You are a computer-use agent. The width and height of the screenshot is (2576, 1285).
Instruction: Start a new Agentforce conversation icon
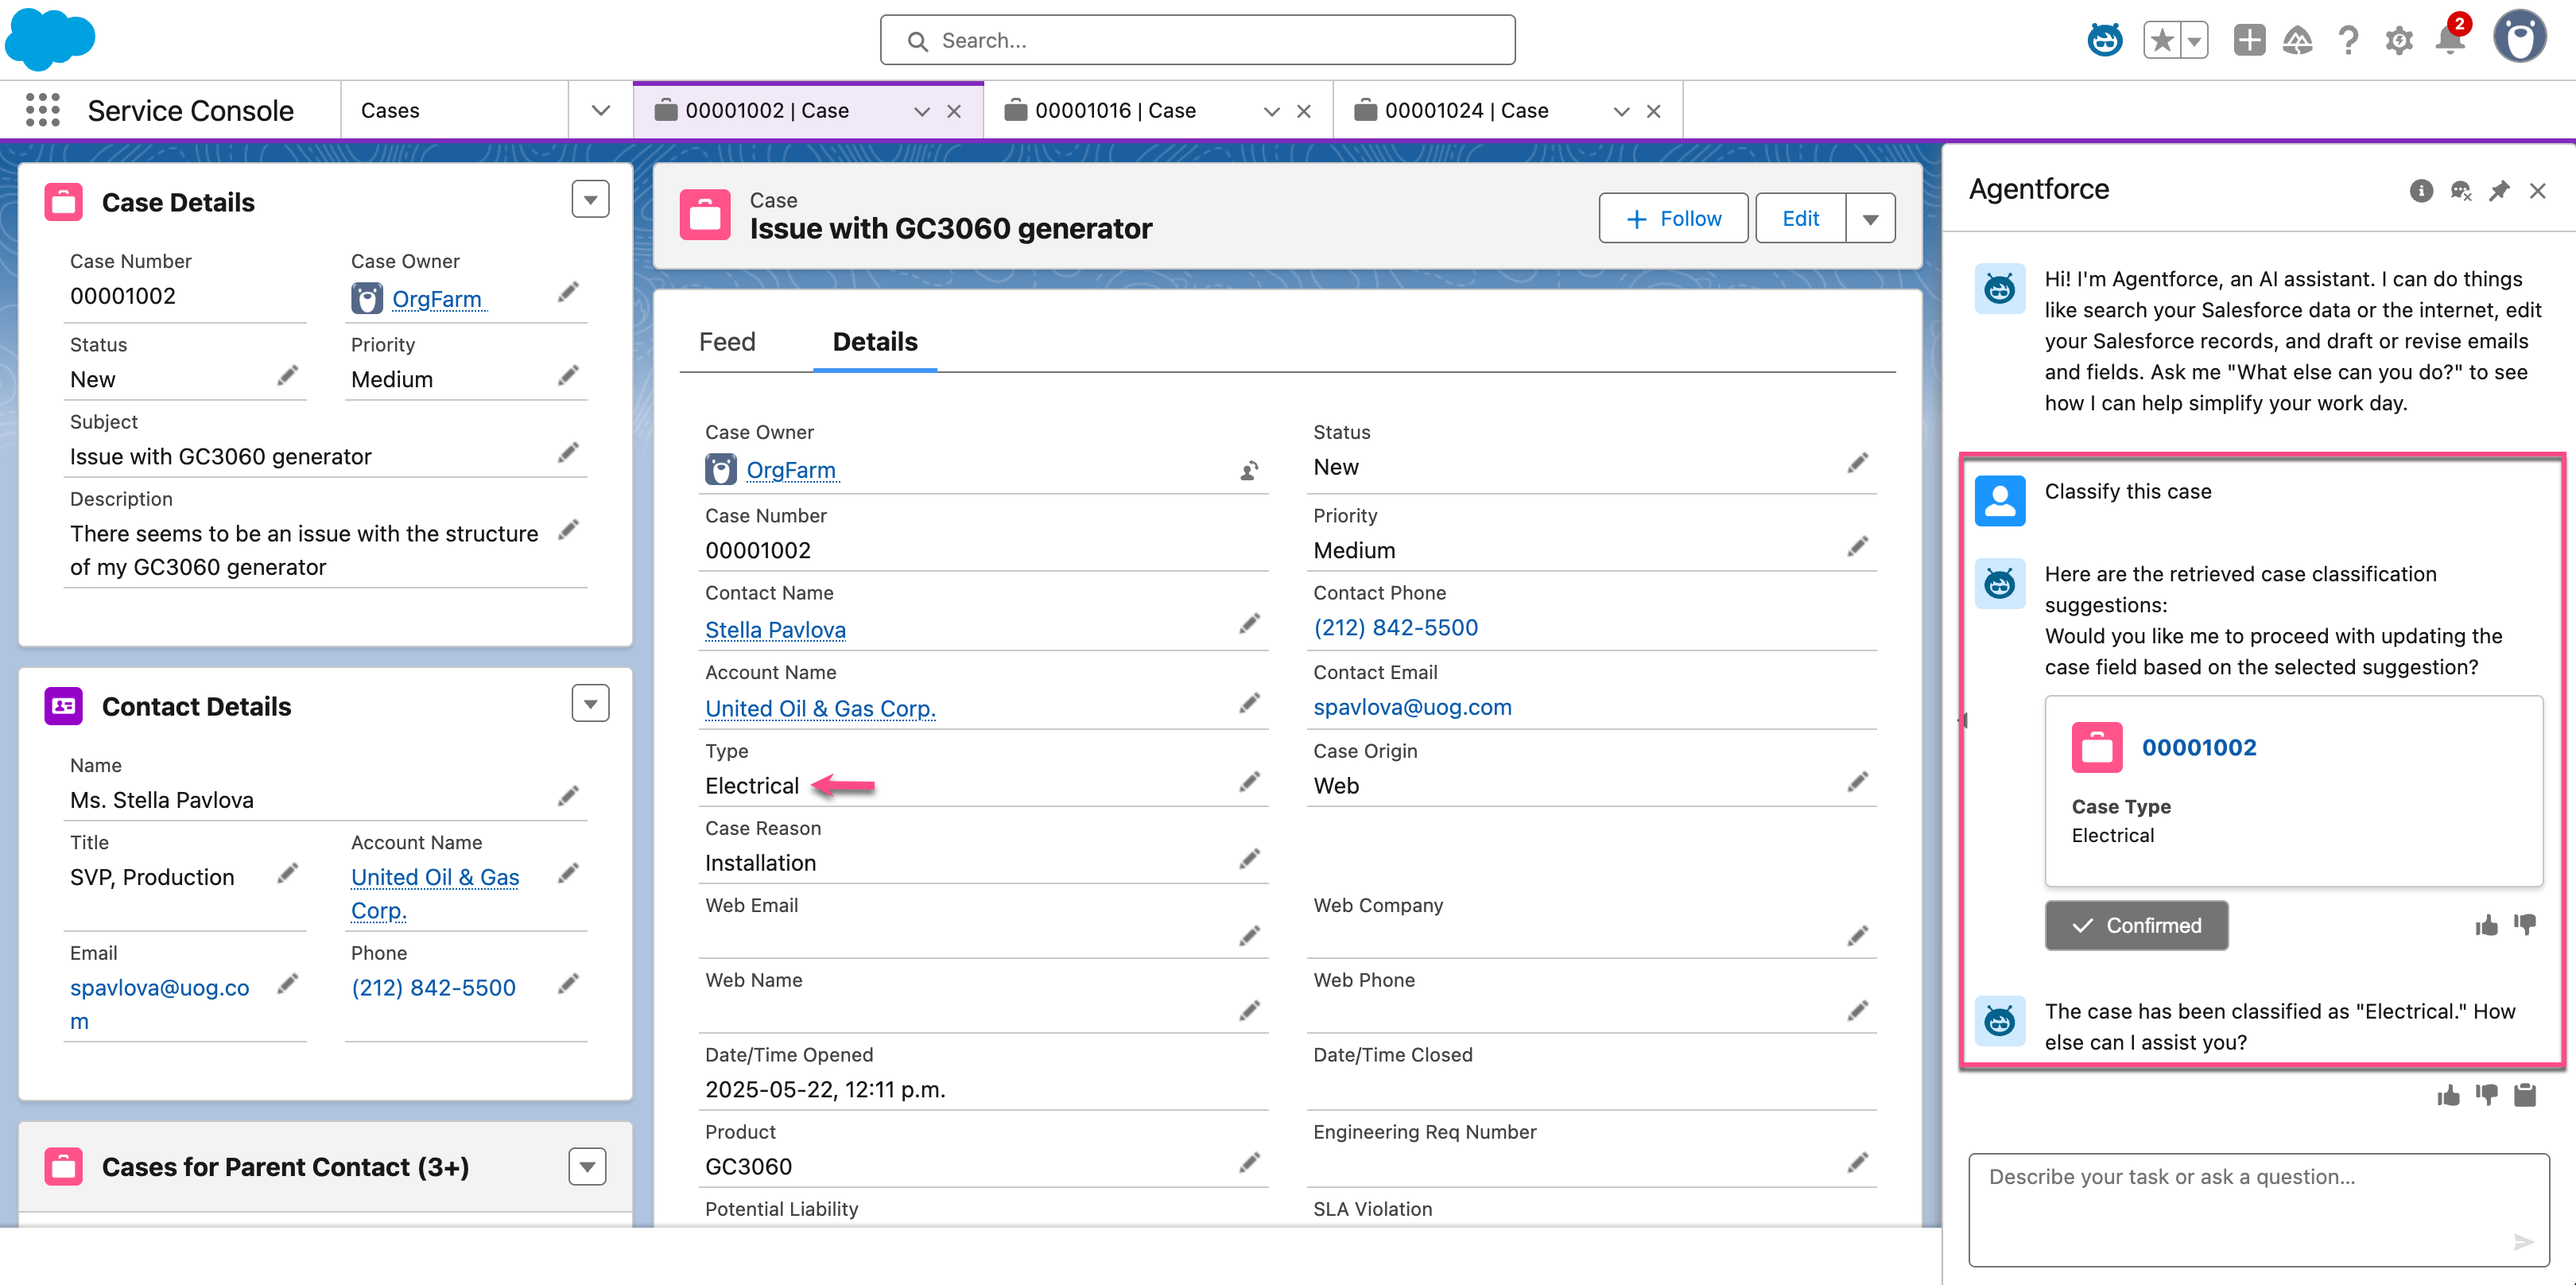click(x=2460, y=190)
